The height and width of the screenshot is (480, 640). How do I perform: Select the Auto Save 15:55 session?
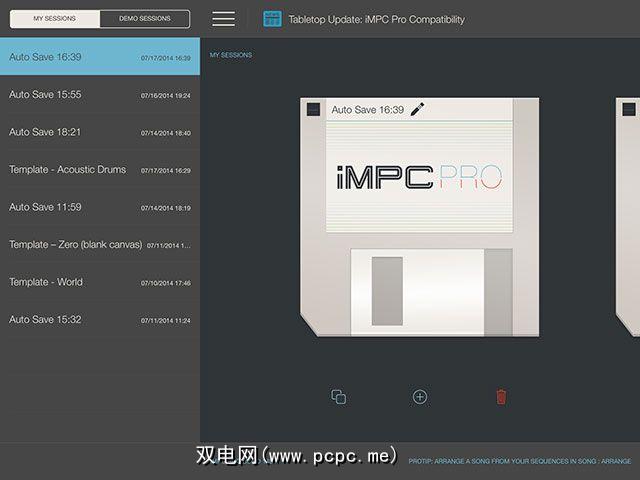tap(100, 94)
